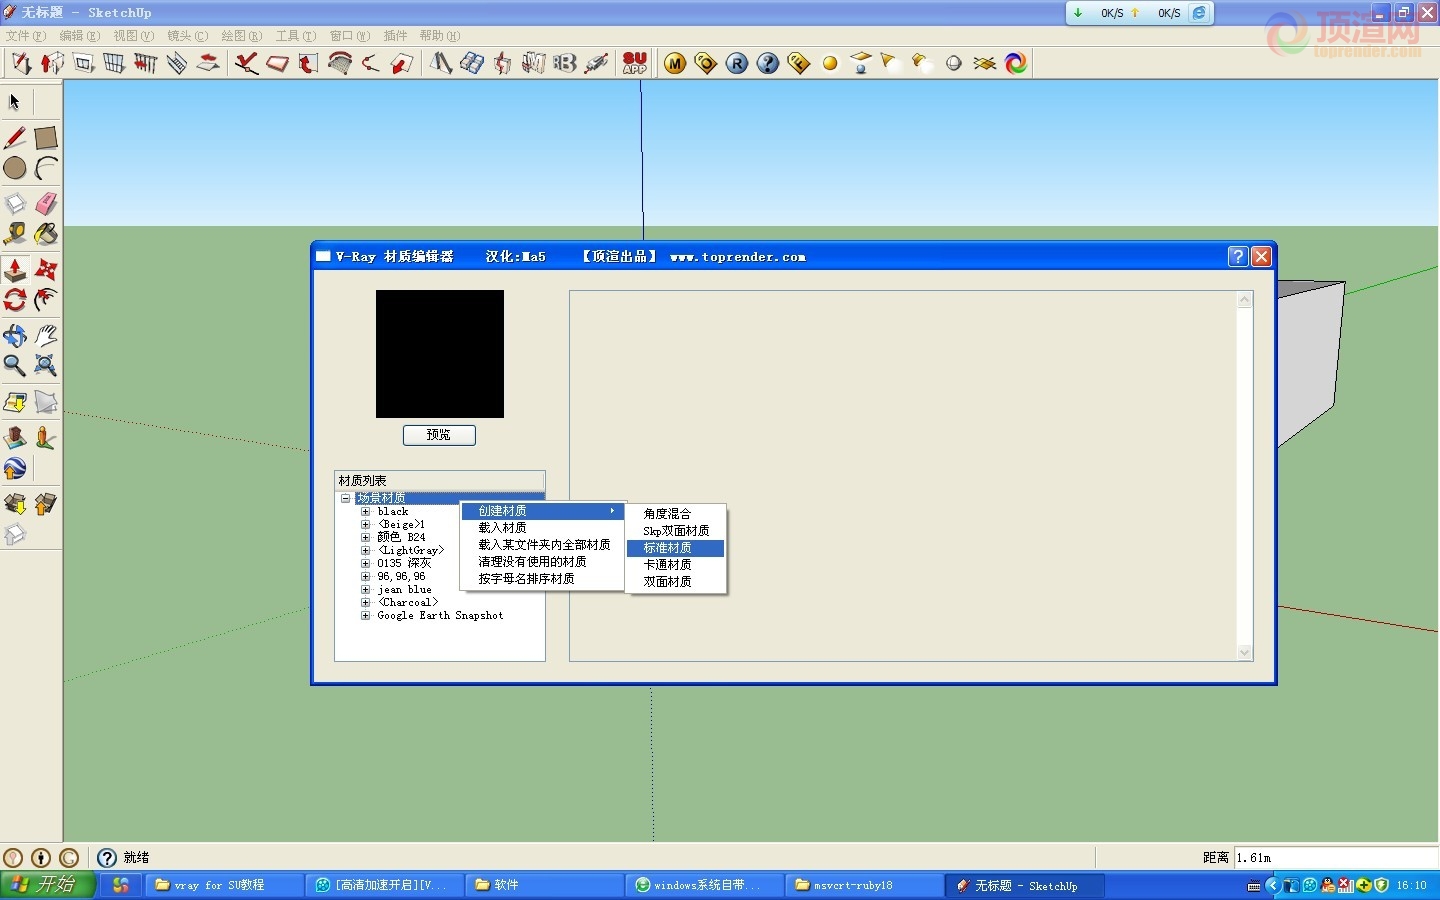Open the 文件 menu
1440x900 pixels.
pyautogui.click(x=25, y=36)
